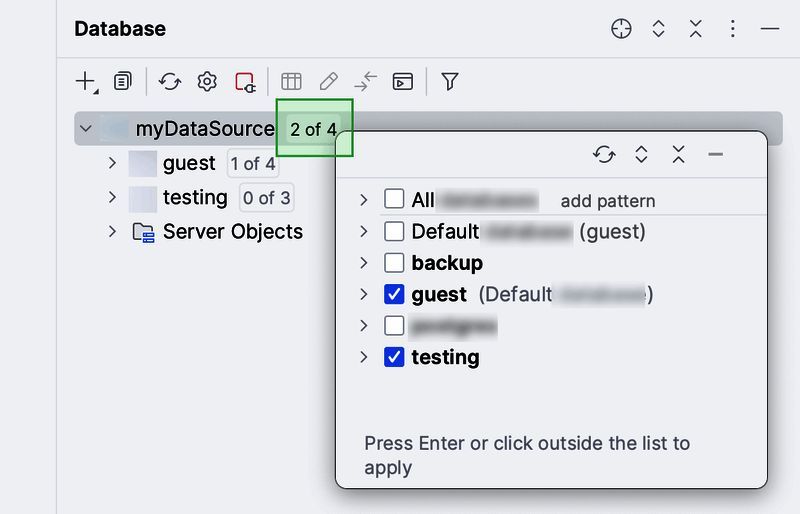Open the panel's three-dot options menu

click(x=732, y=29)
